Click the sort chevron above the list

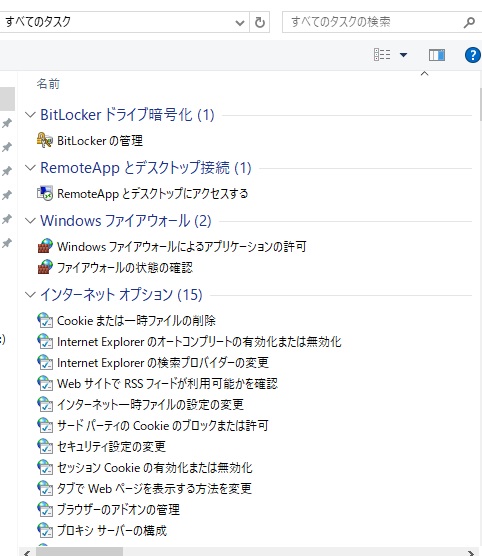point(424,73)
